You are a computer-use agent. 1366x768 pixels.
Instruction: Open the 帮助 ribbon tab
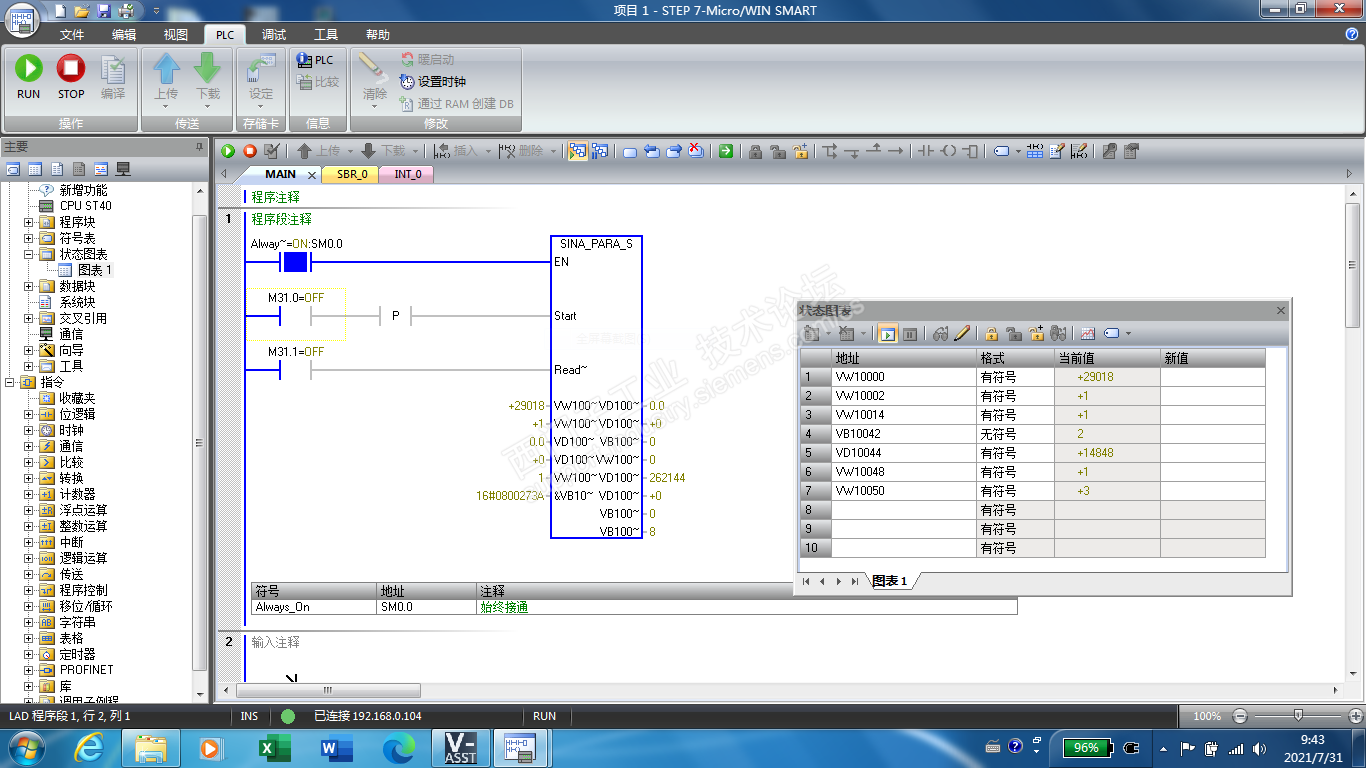pos(378,34)
